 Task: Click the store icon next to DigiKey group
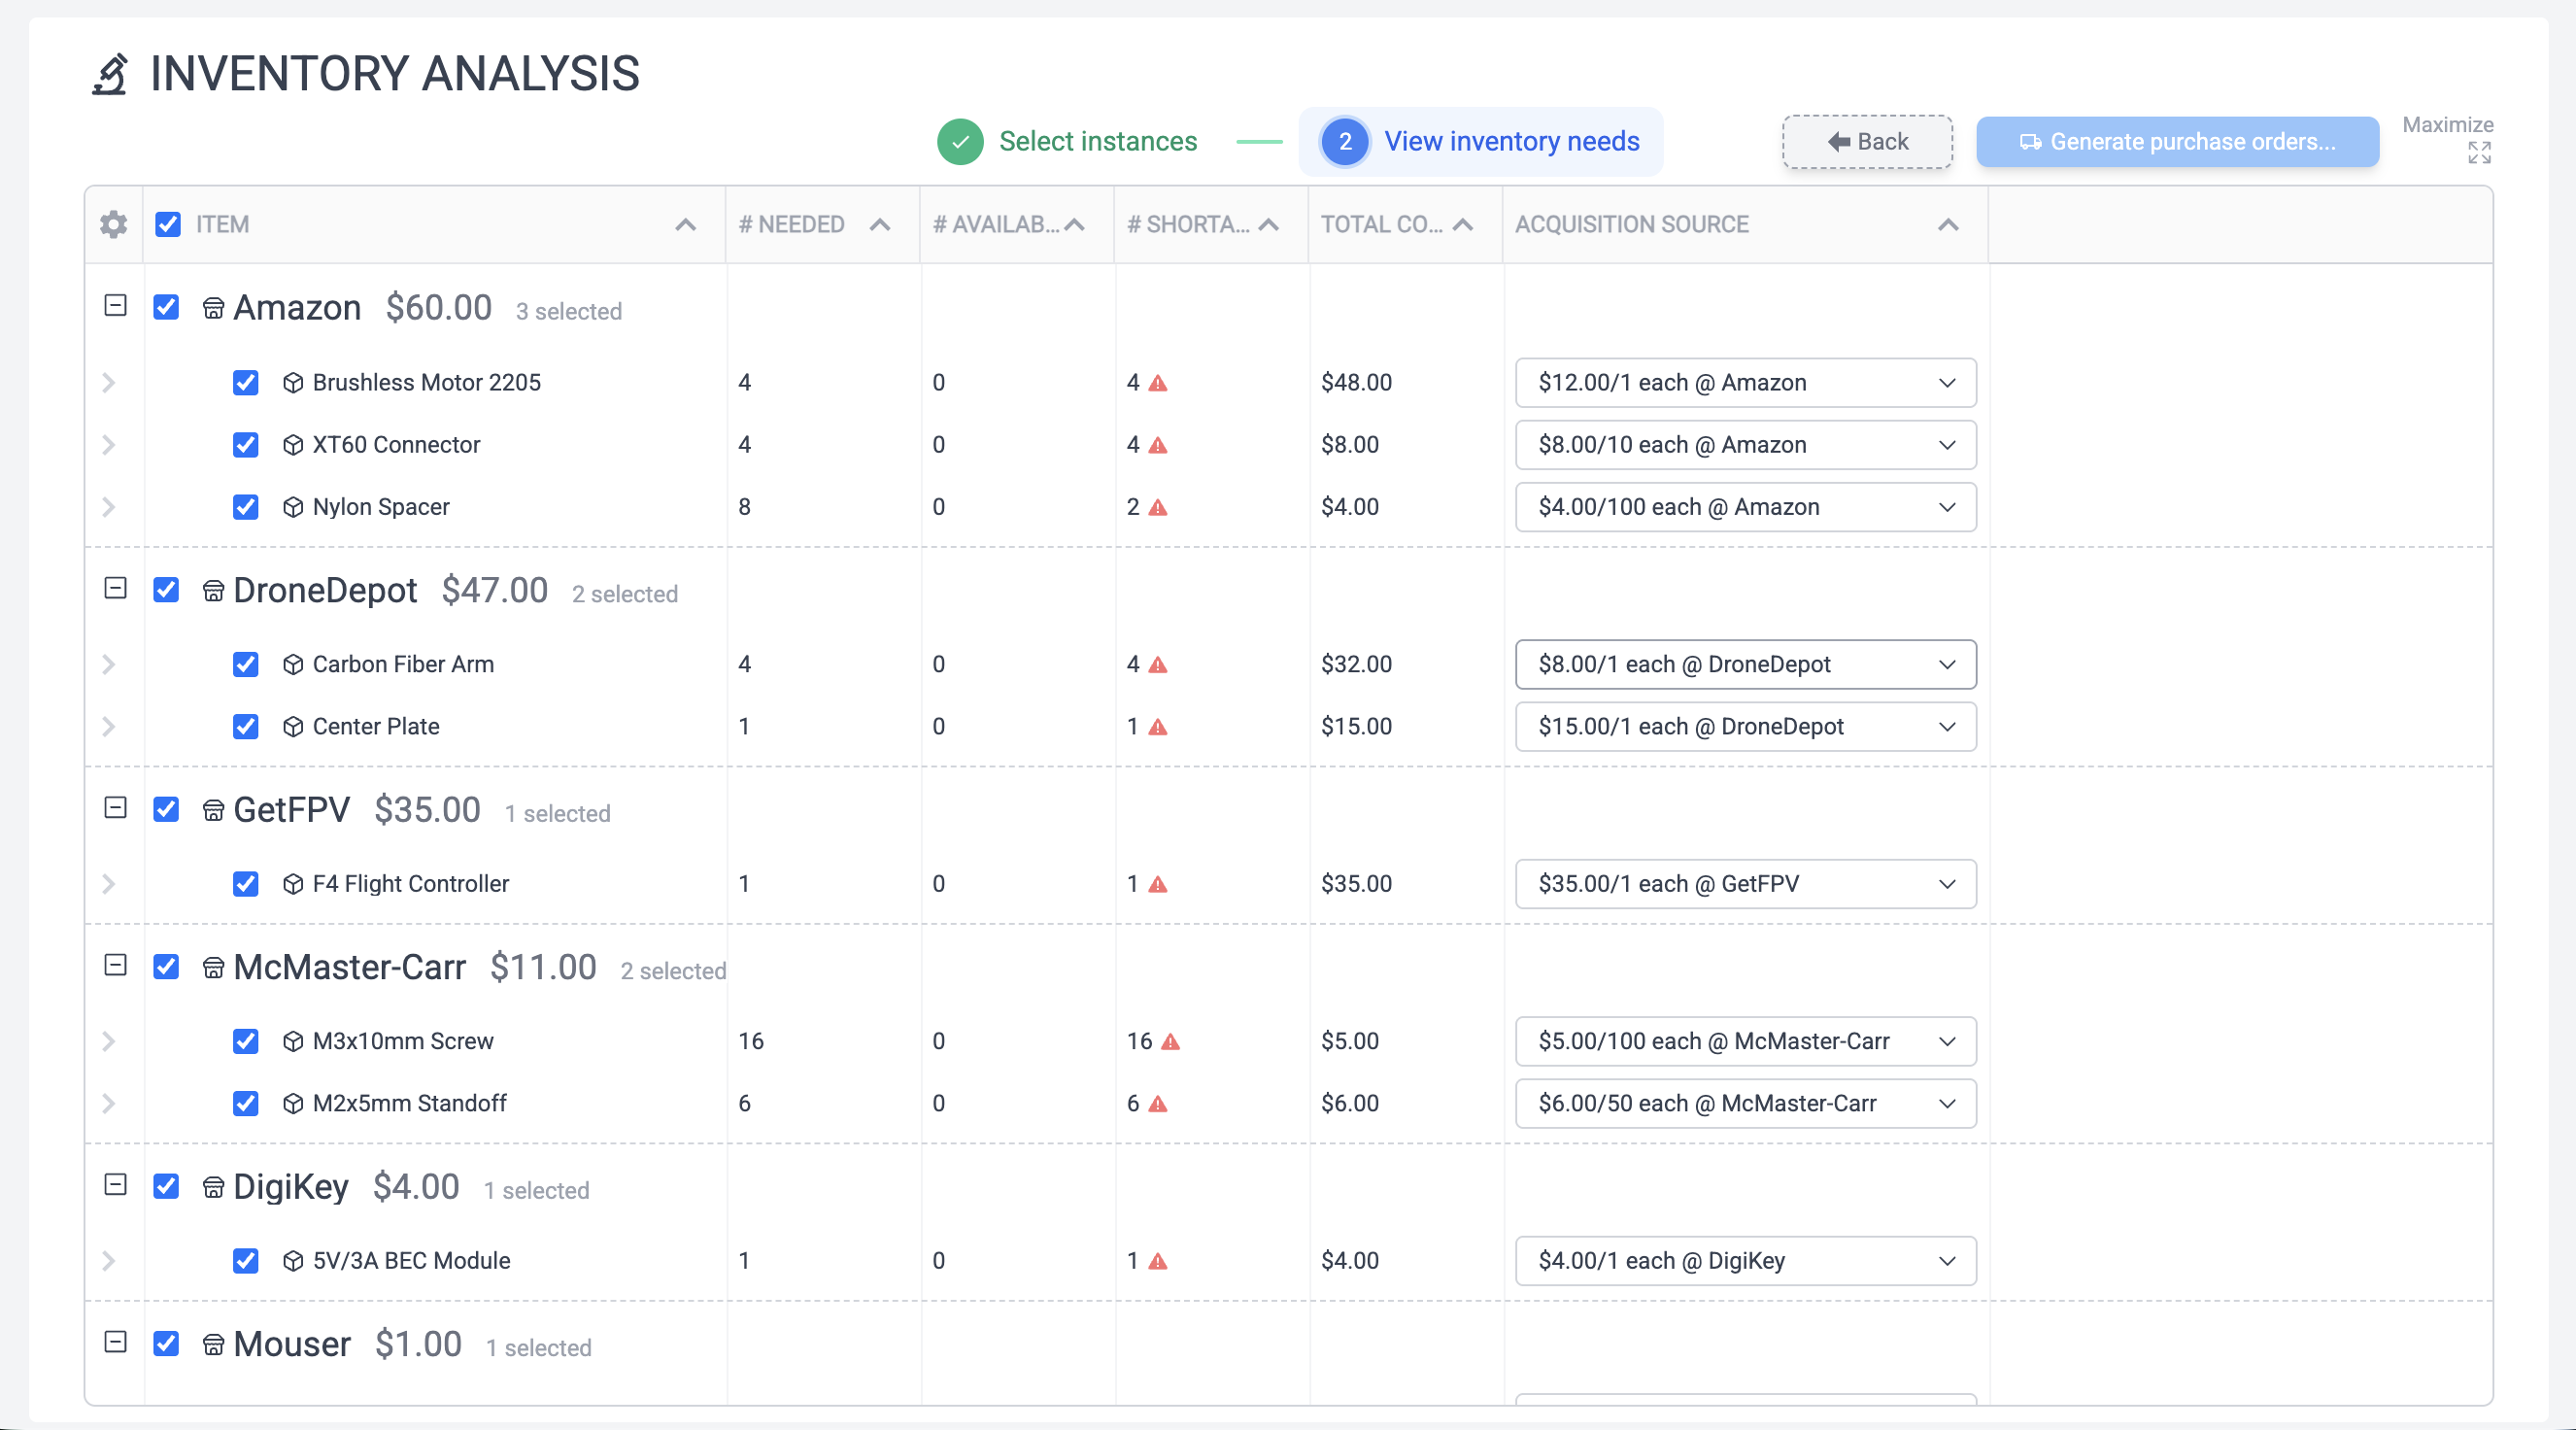tap(213, 1187)
